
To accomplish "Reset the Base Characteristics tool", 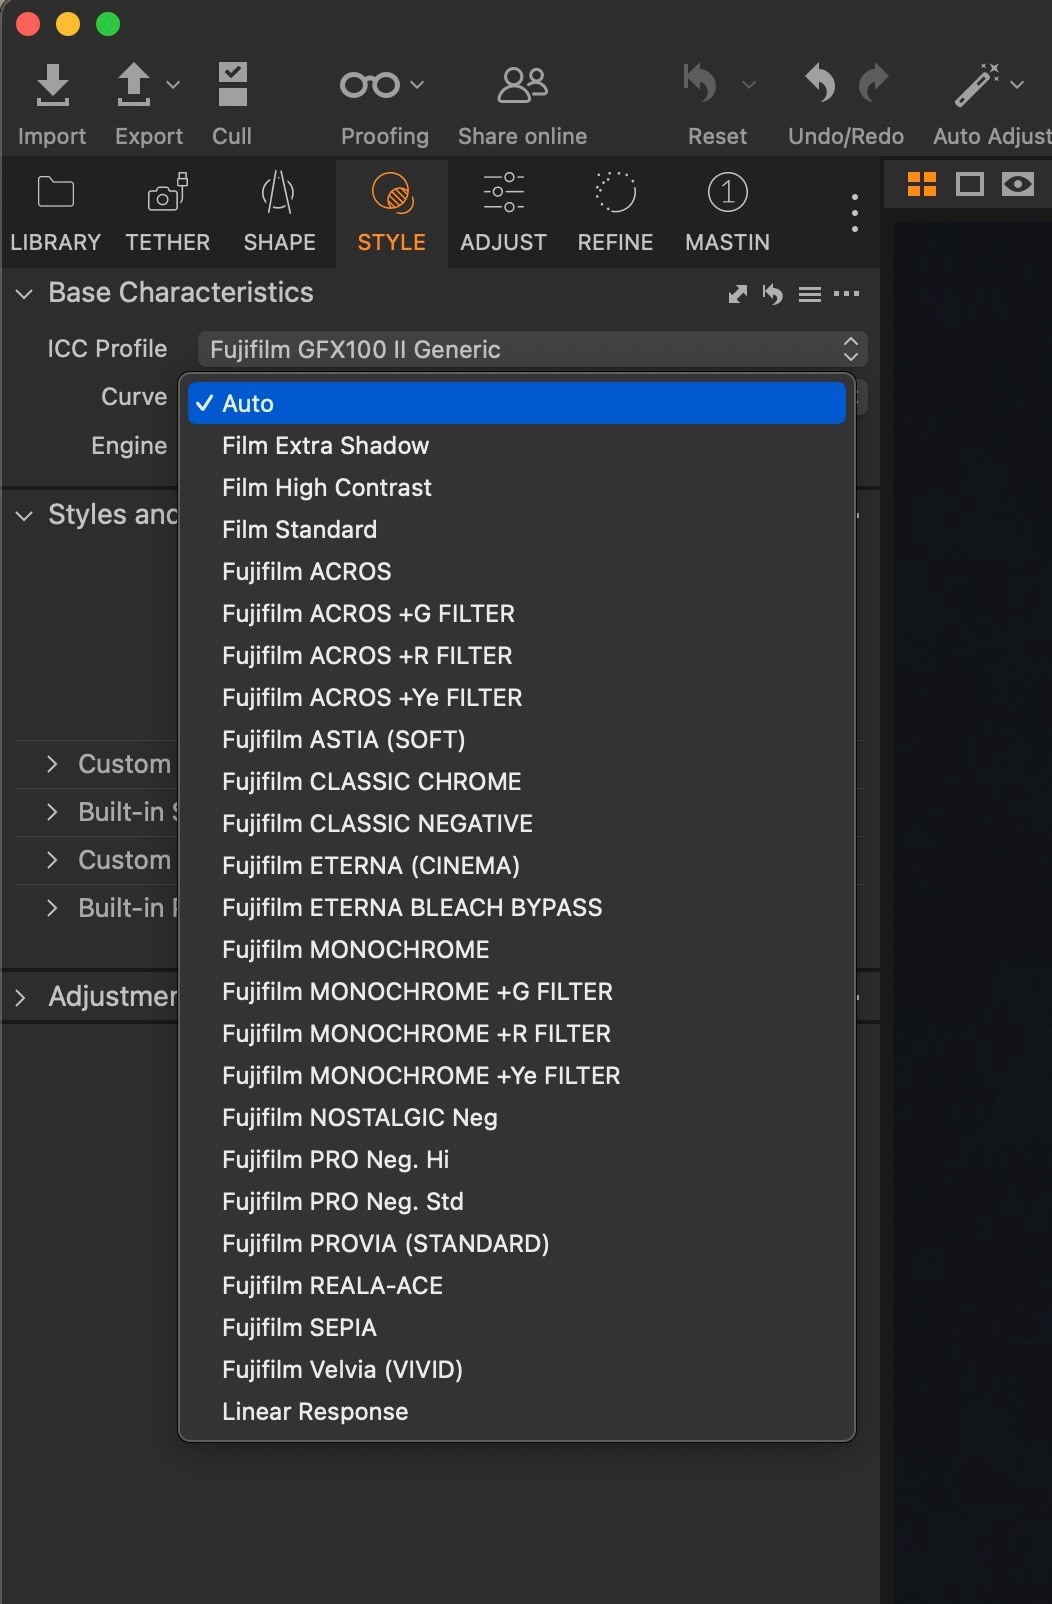I will (x=773, y=294).
